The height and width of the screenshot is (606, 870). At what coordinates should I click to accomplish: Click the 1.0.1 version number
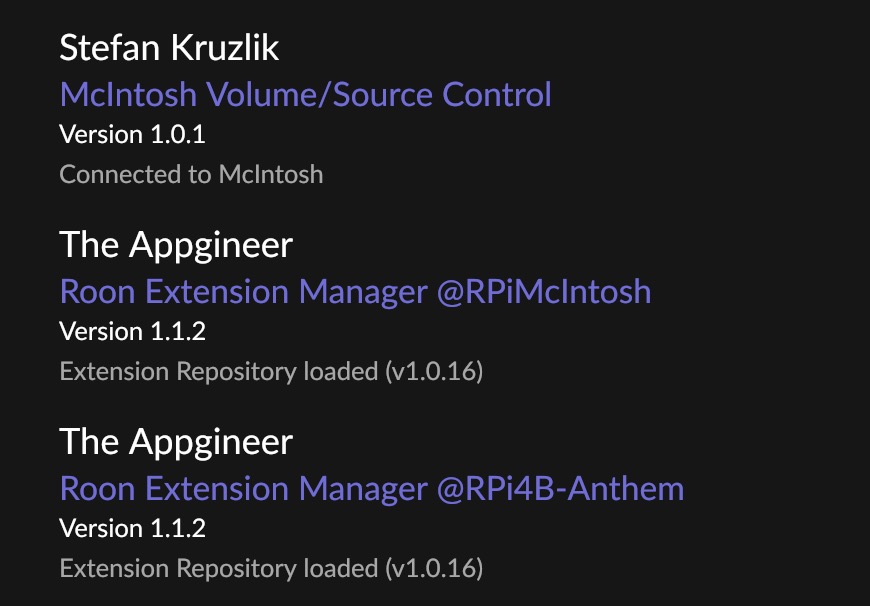click(x=178, y=134)
